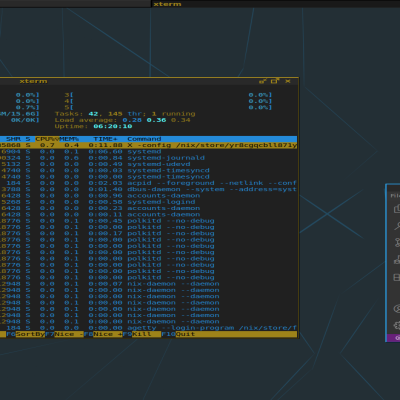Image resolution: width=400 pixels, height=400 pixels.
Task: Open the Extensions icon in the right window
Action: tap(397, 277)
